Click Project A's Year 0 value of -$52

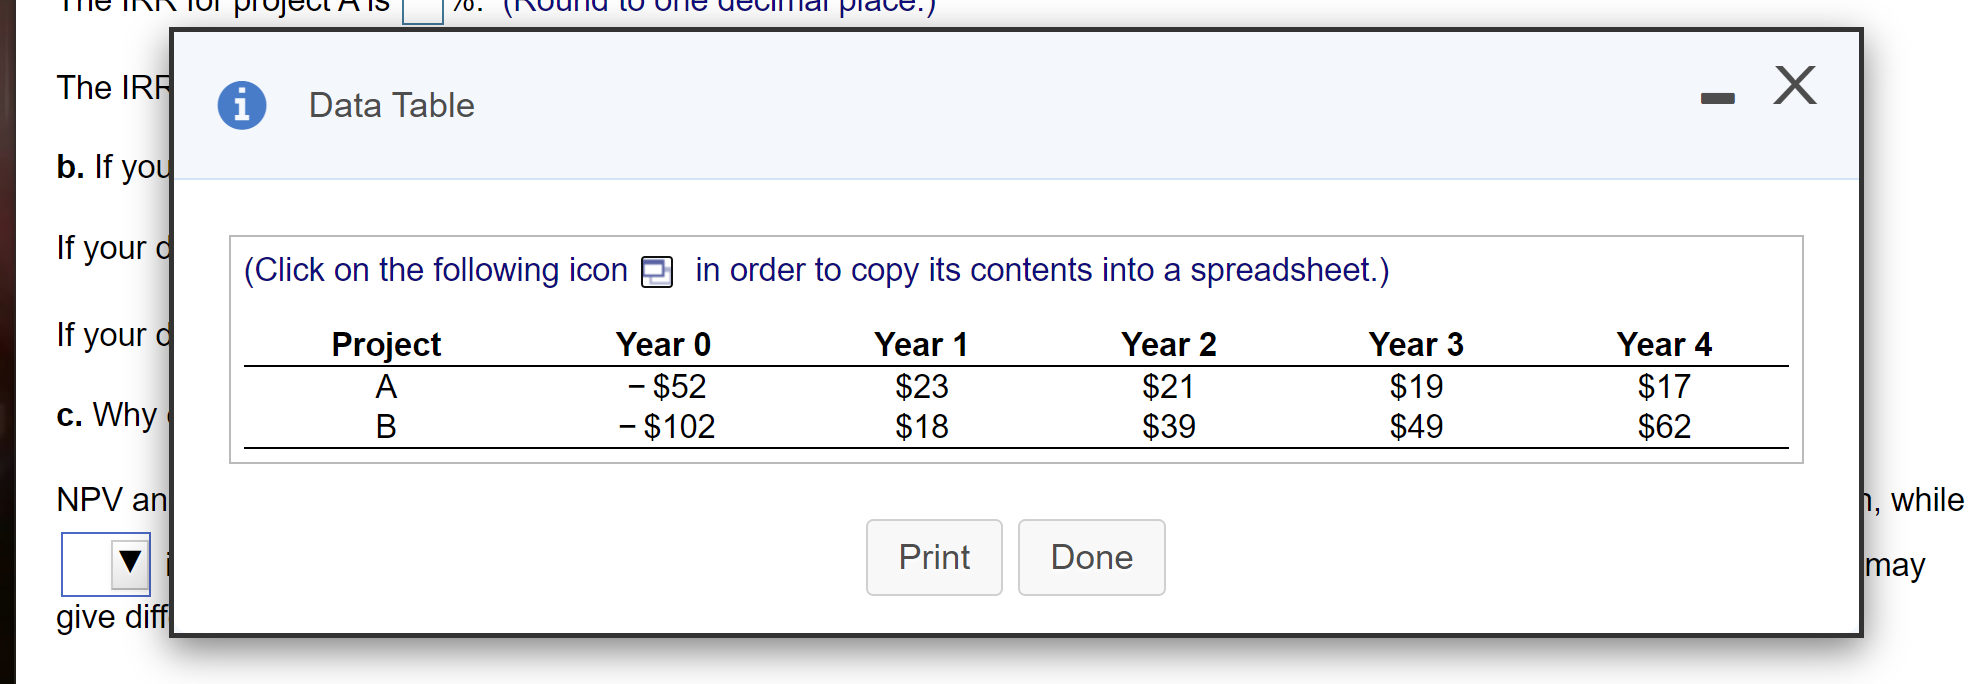[668, 386]
